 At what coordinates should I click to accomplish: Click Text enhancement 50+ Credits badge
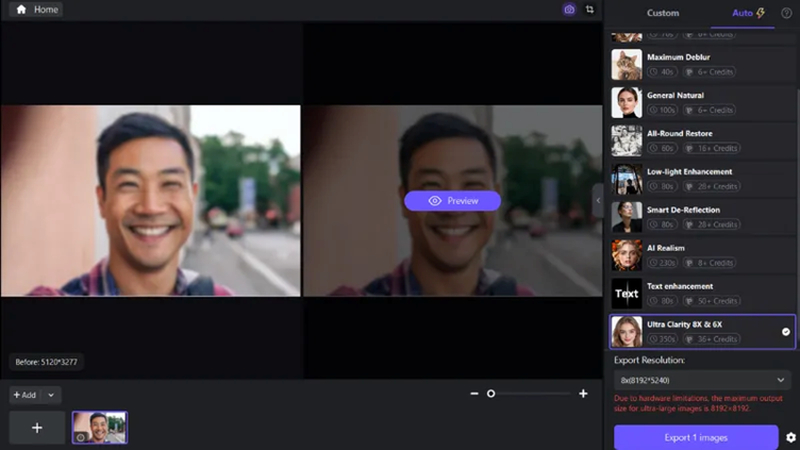(x=712, y=301)
